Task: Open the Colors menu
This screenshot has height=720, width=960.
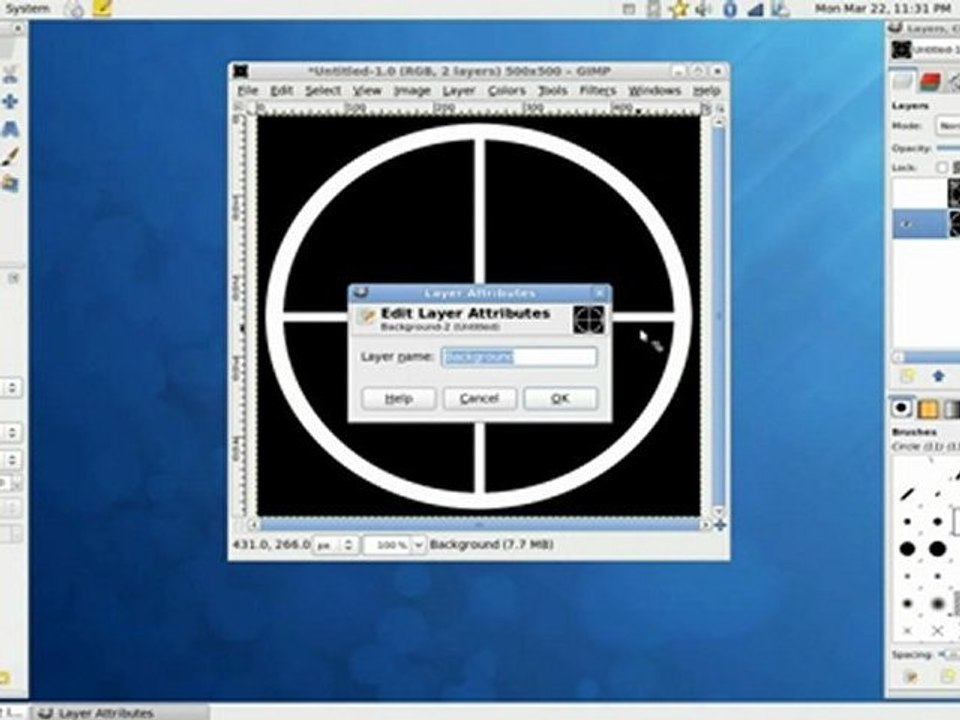Action: 506,90
